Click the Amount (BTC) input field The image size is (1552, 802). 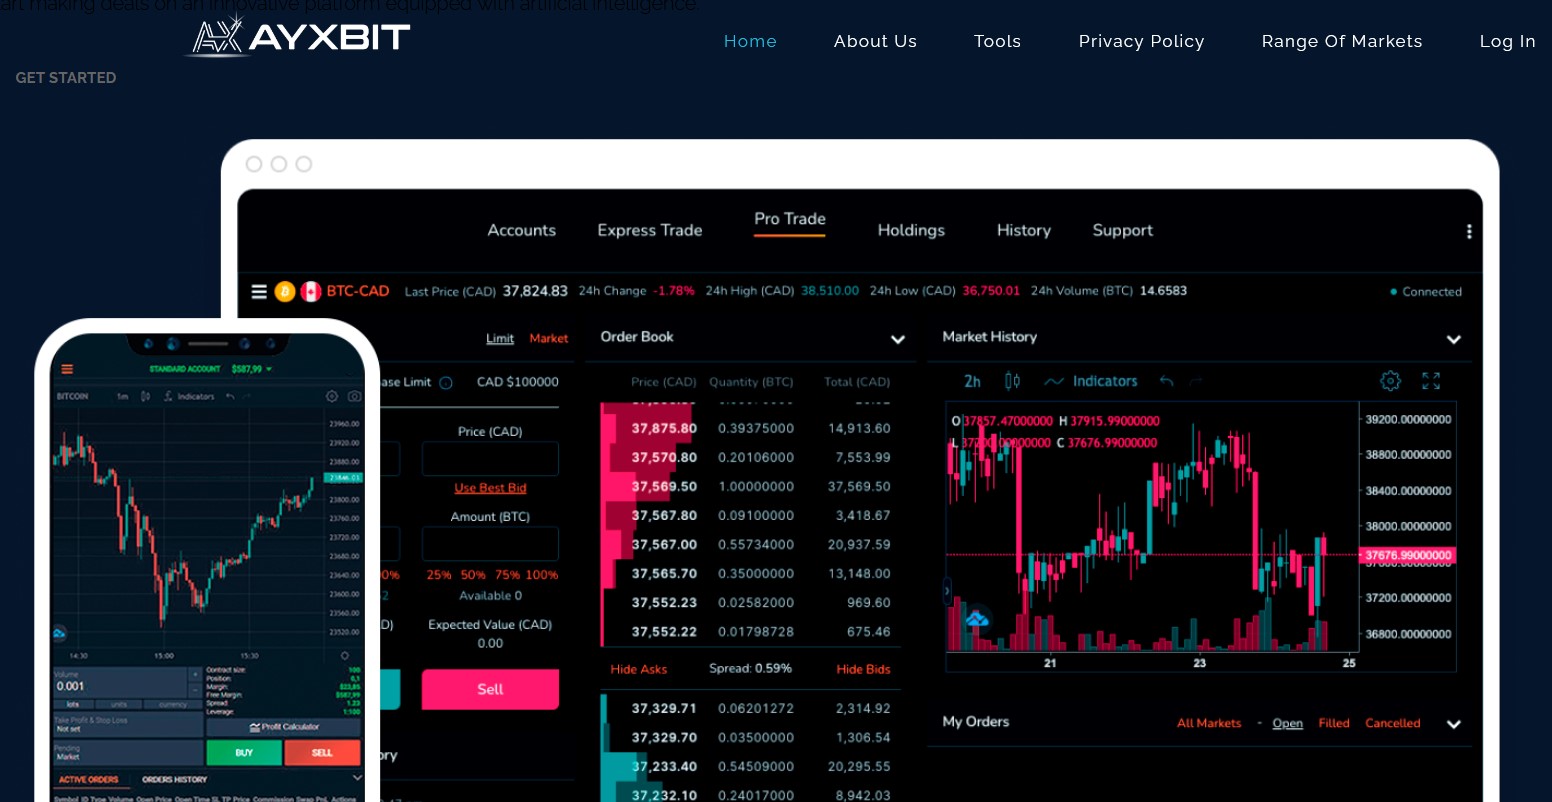[490, 544]
